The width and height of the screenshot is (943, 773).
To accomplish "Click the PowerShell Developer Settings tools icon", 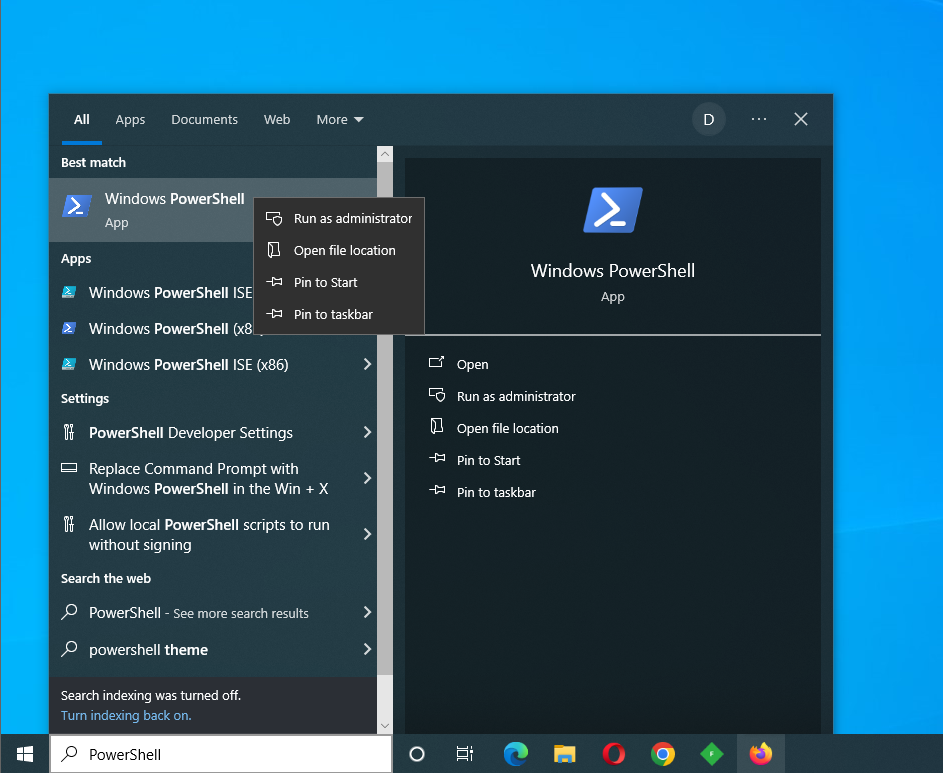I will [x=69, y=432].
